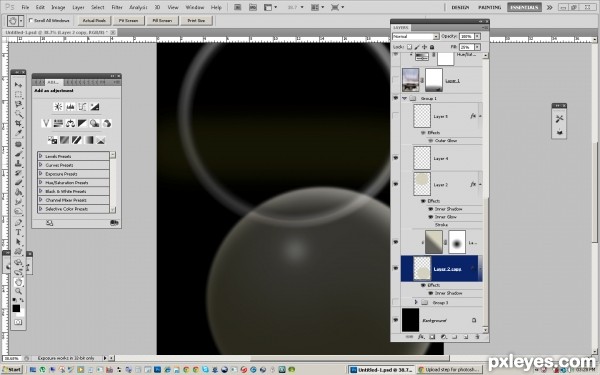
Task: Show the hidden Layer 5
Action: pyautogui.click(x=396, y=116)
